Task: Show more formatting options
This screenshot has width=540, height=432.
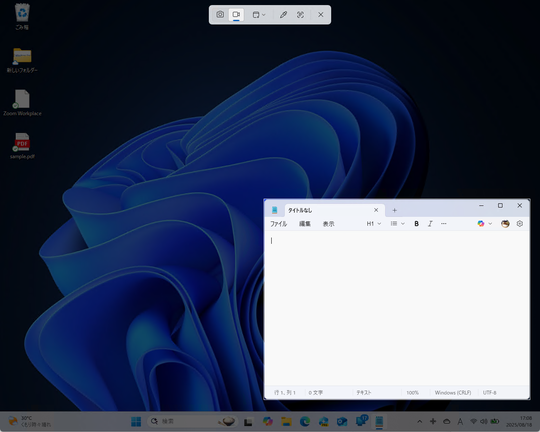Action: tap(444, 224)
